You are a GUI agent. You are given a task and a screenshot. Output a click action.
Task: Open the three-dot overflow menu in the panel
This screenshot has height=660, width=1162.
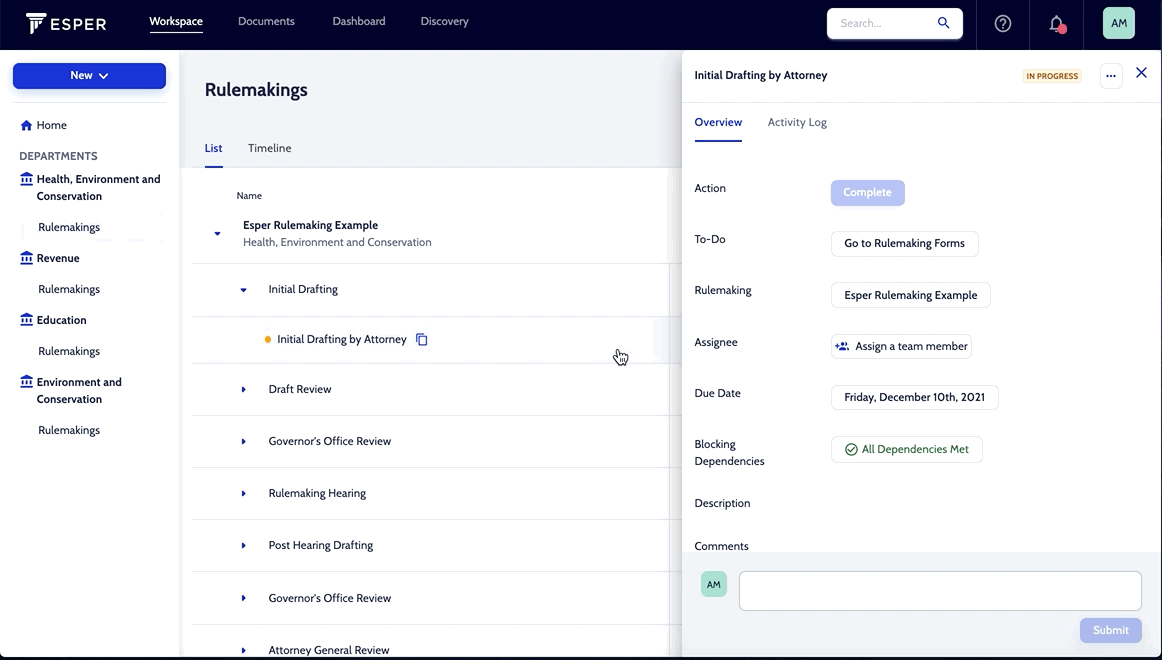coord(1110,75)
